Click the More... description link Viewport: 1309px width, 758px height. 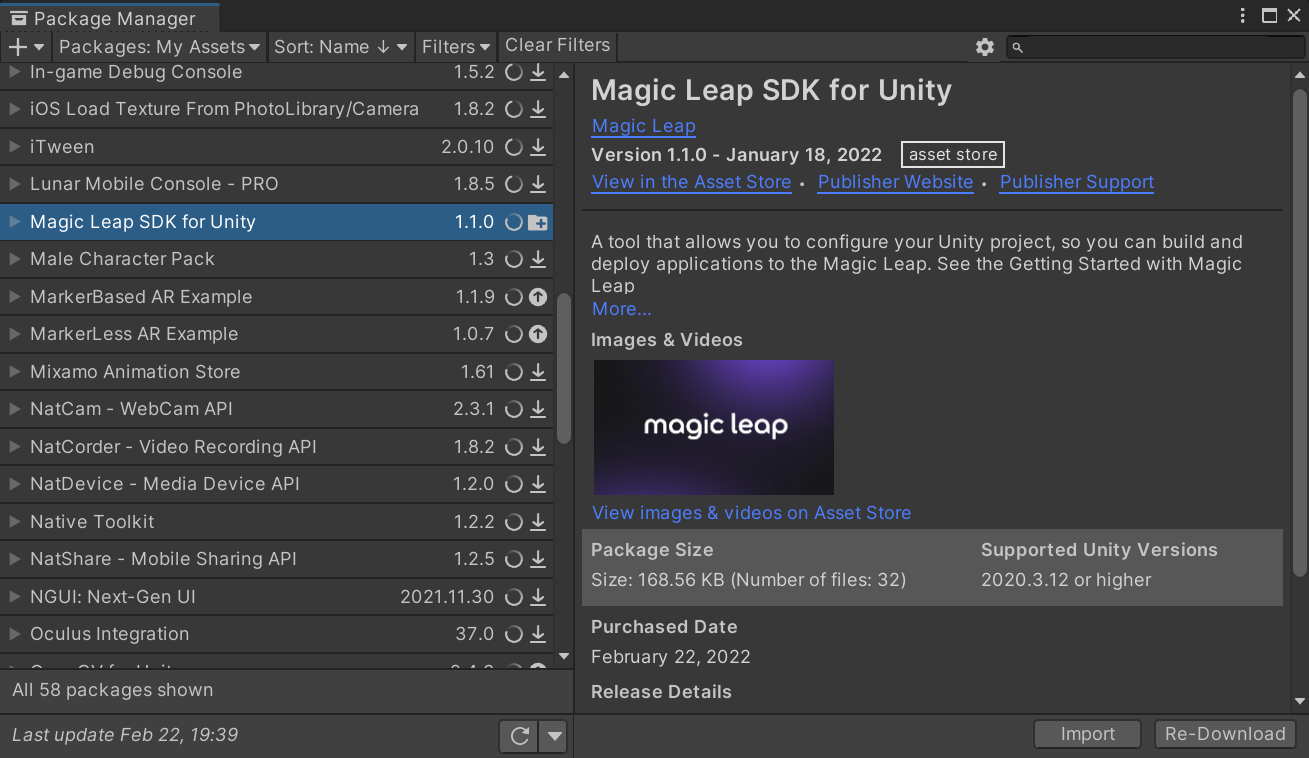coord(622,309)
